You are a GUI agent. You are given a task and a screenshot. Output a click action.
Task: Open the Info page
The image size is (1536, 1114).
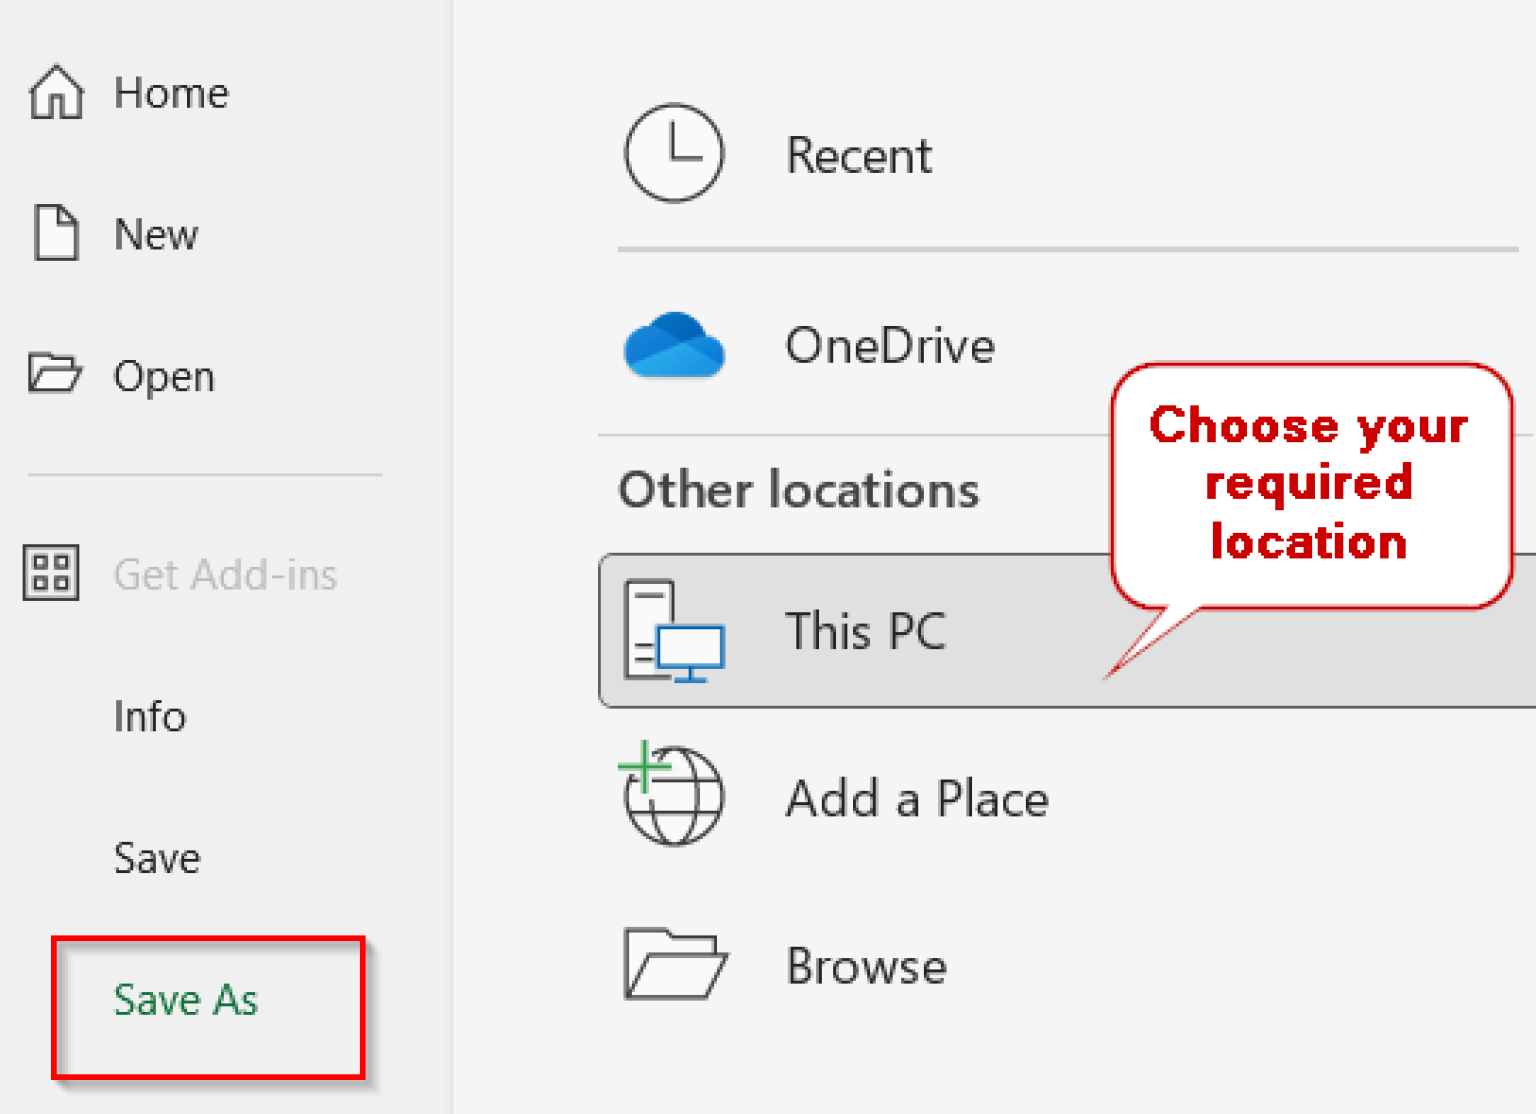point(150,716)
